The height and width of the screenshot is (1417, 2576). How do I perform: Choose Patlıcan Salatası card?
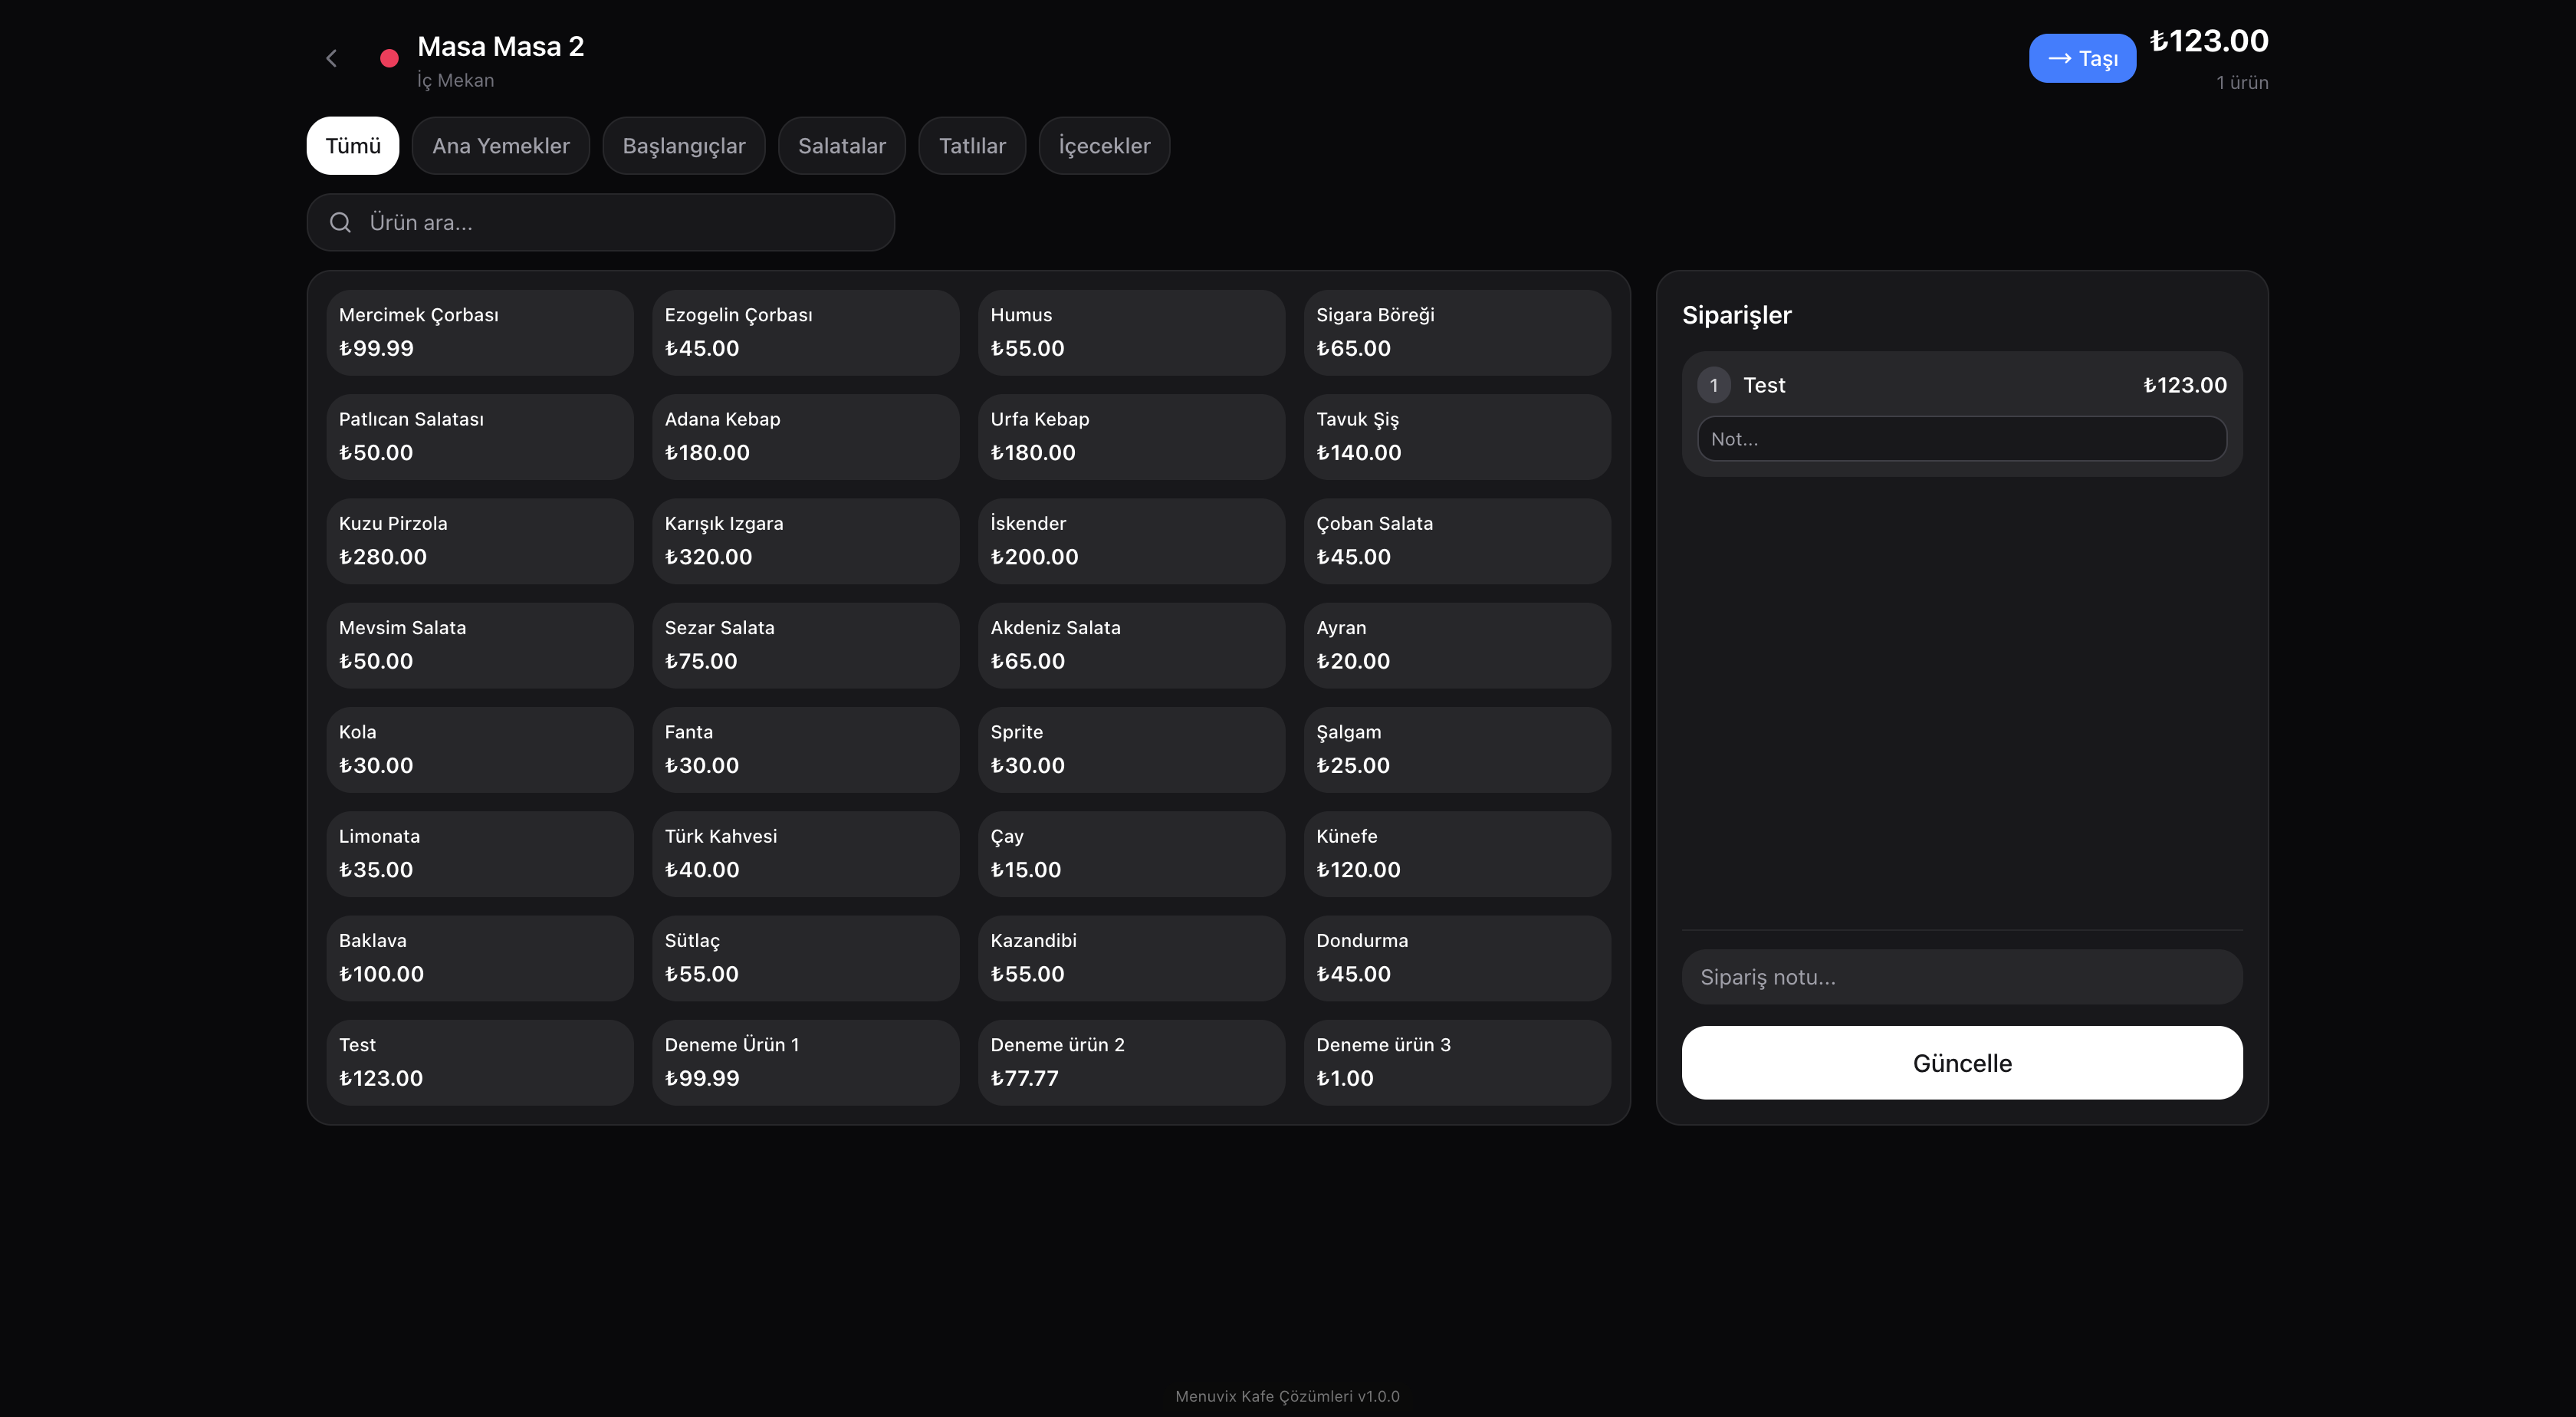coord(479,437)
